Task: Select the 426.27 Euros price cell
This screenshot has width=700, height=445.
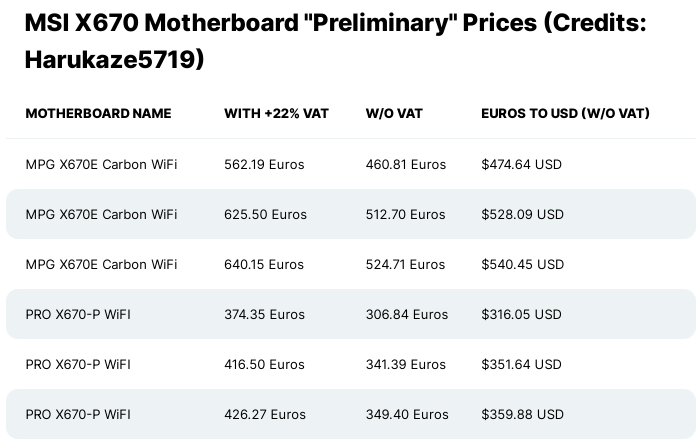Action: point(265,414)
